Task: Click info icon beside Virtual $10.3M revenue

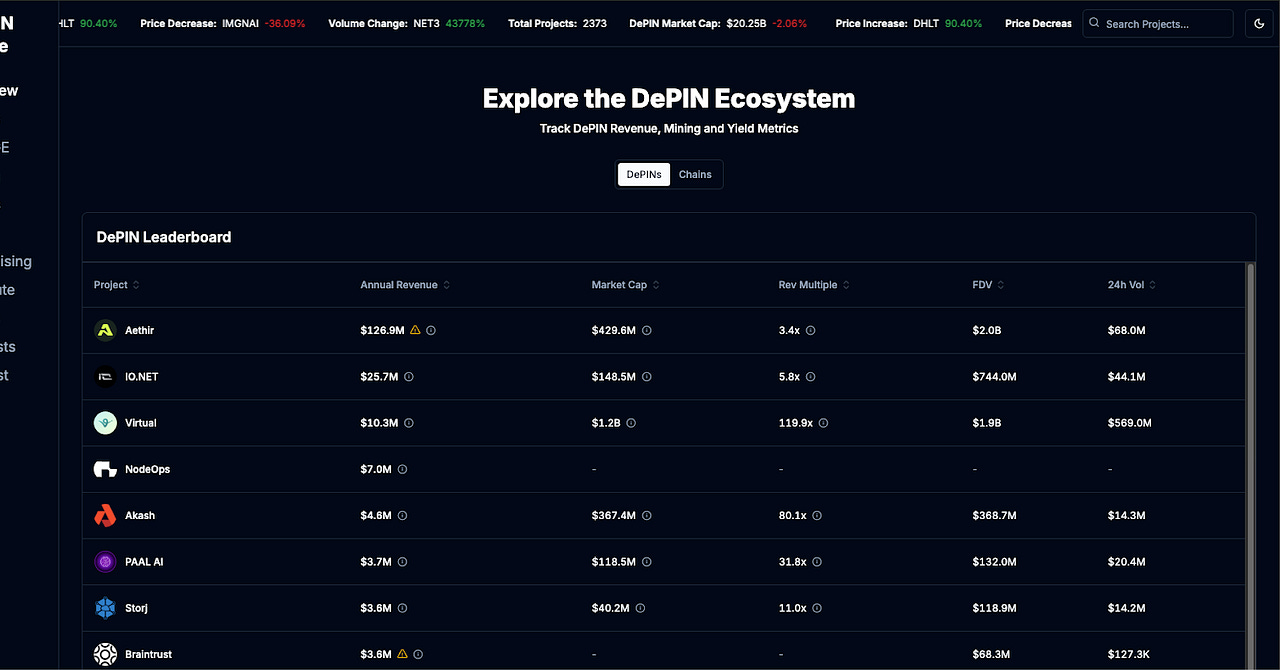Action: (x=409, y=423)
